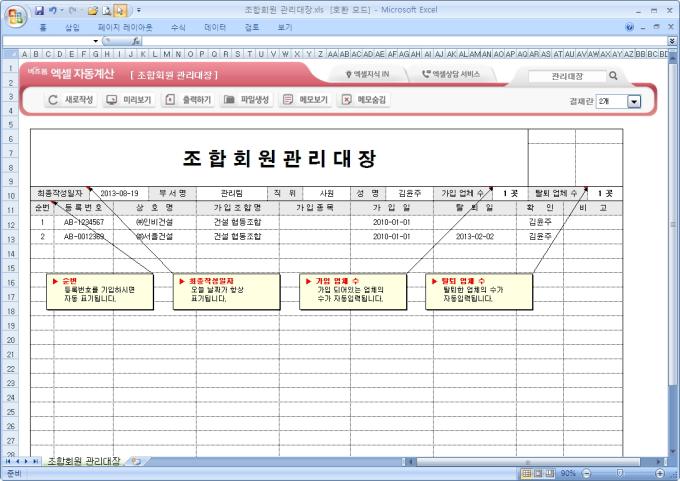Screen dimensions: 680x481
Task: Click the 메모숨김 button
Action: click(363, 100)
